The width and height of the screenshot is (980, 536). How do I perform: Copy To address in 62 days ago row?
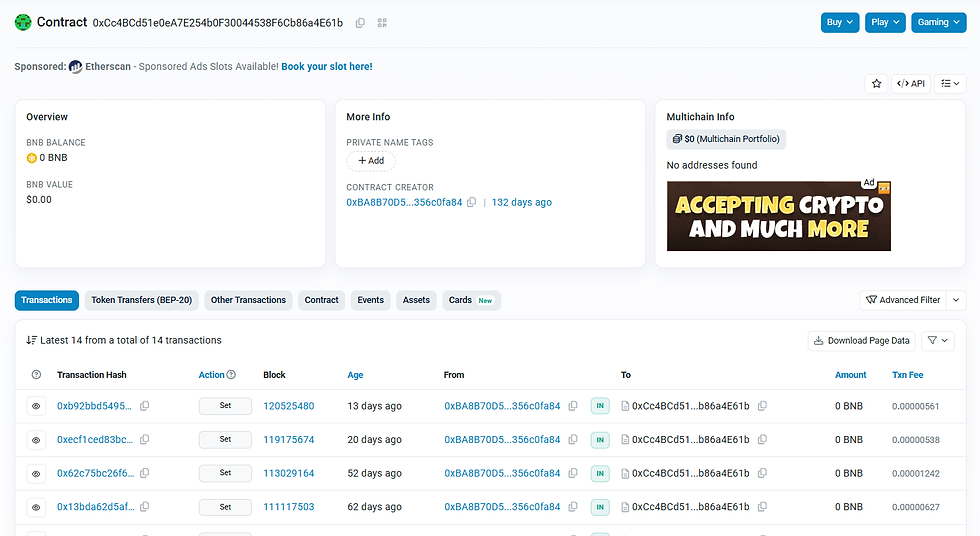pyautogui.click(x=762, y=507)
